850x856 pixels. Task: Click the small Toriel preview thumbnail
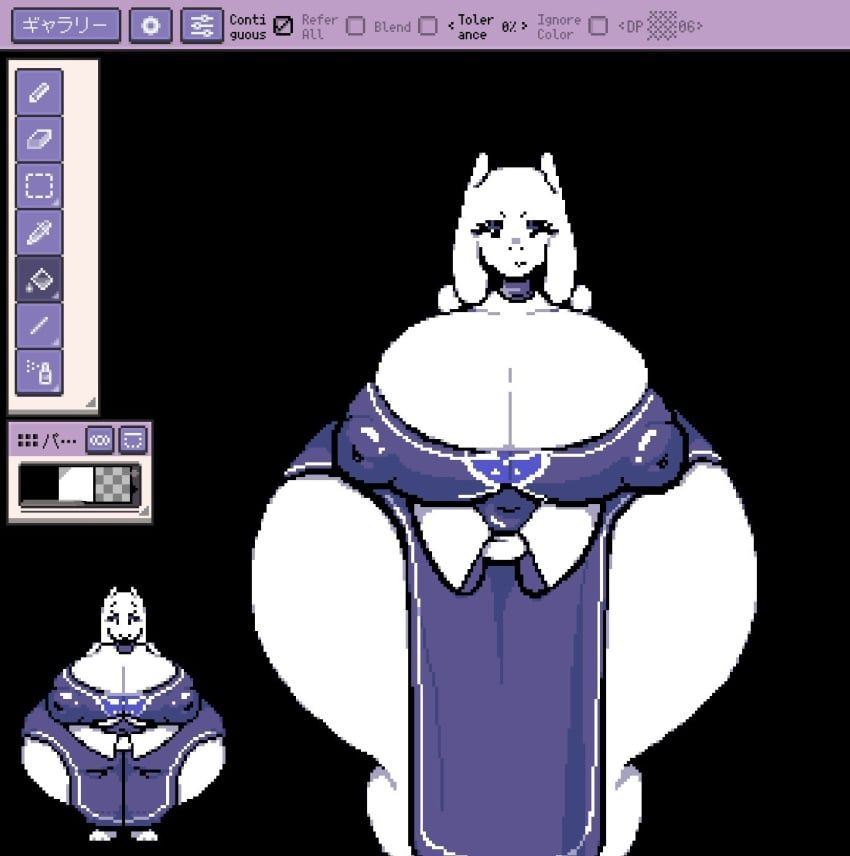tap(123, 715)
